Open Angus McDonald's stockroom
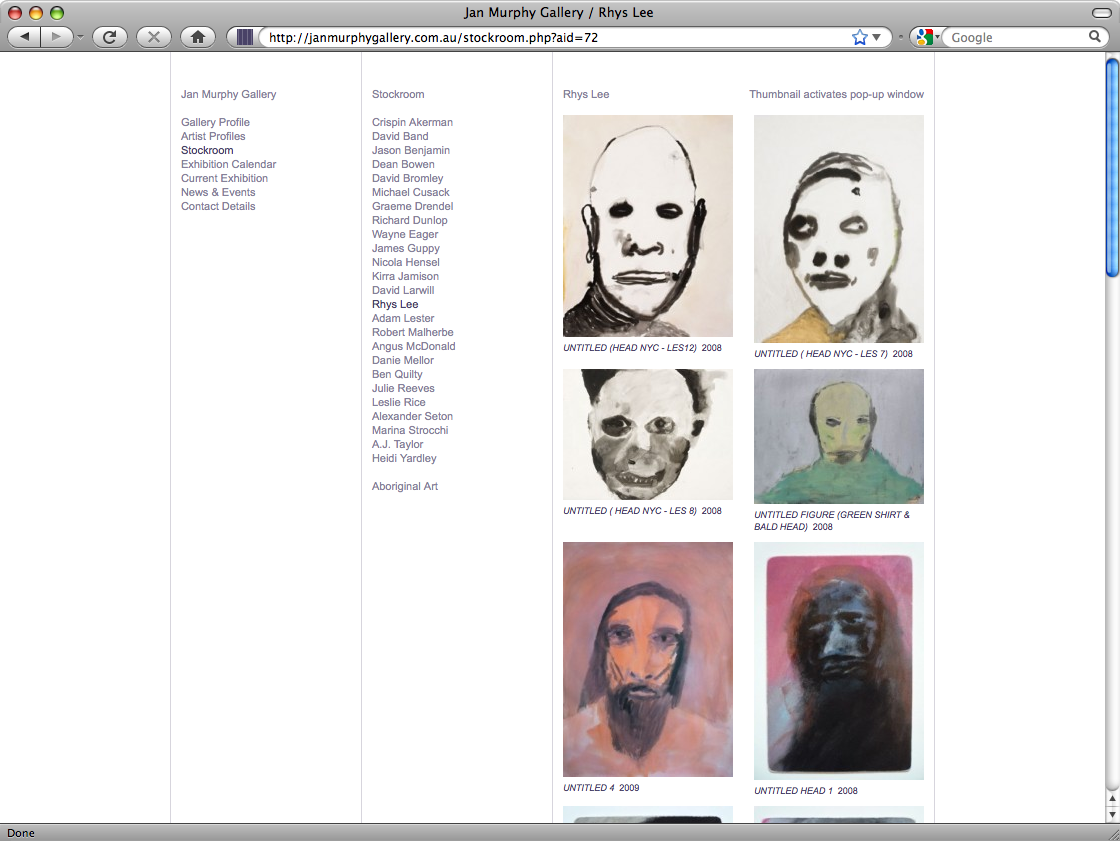 414,346
